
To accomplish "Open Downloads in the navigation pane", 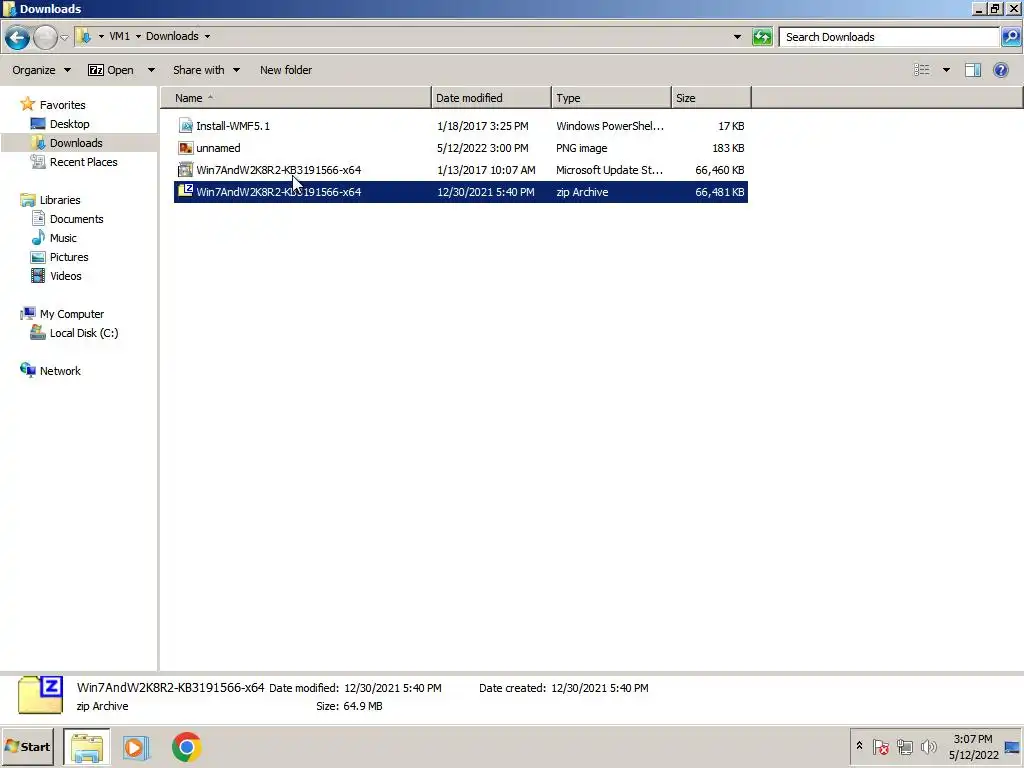I will [76, 143].
